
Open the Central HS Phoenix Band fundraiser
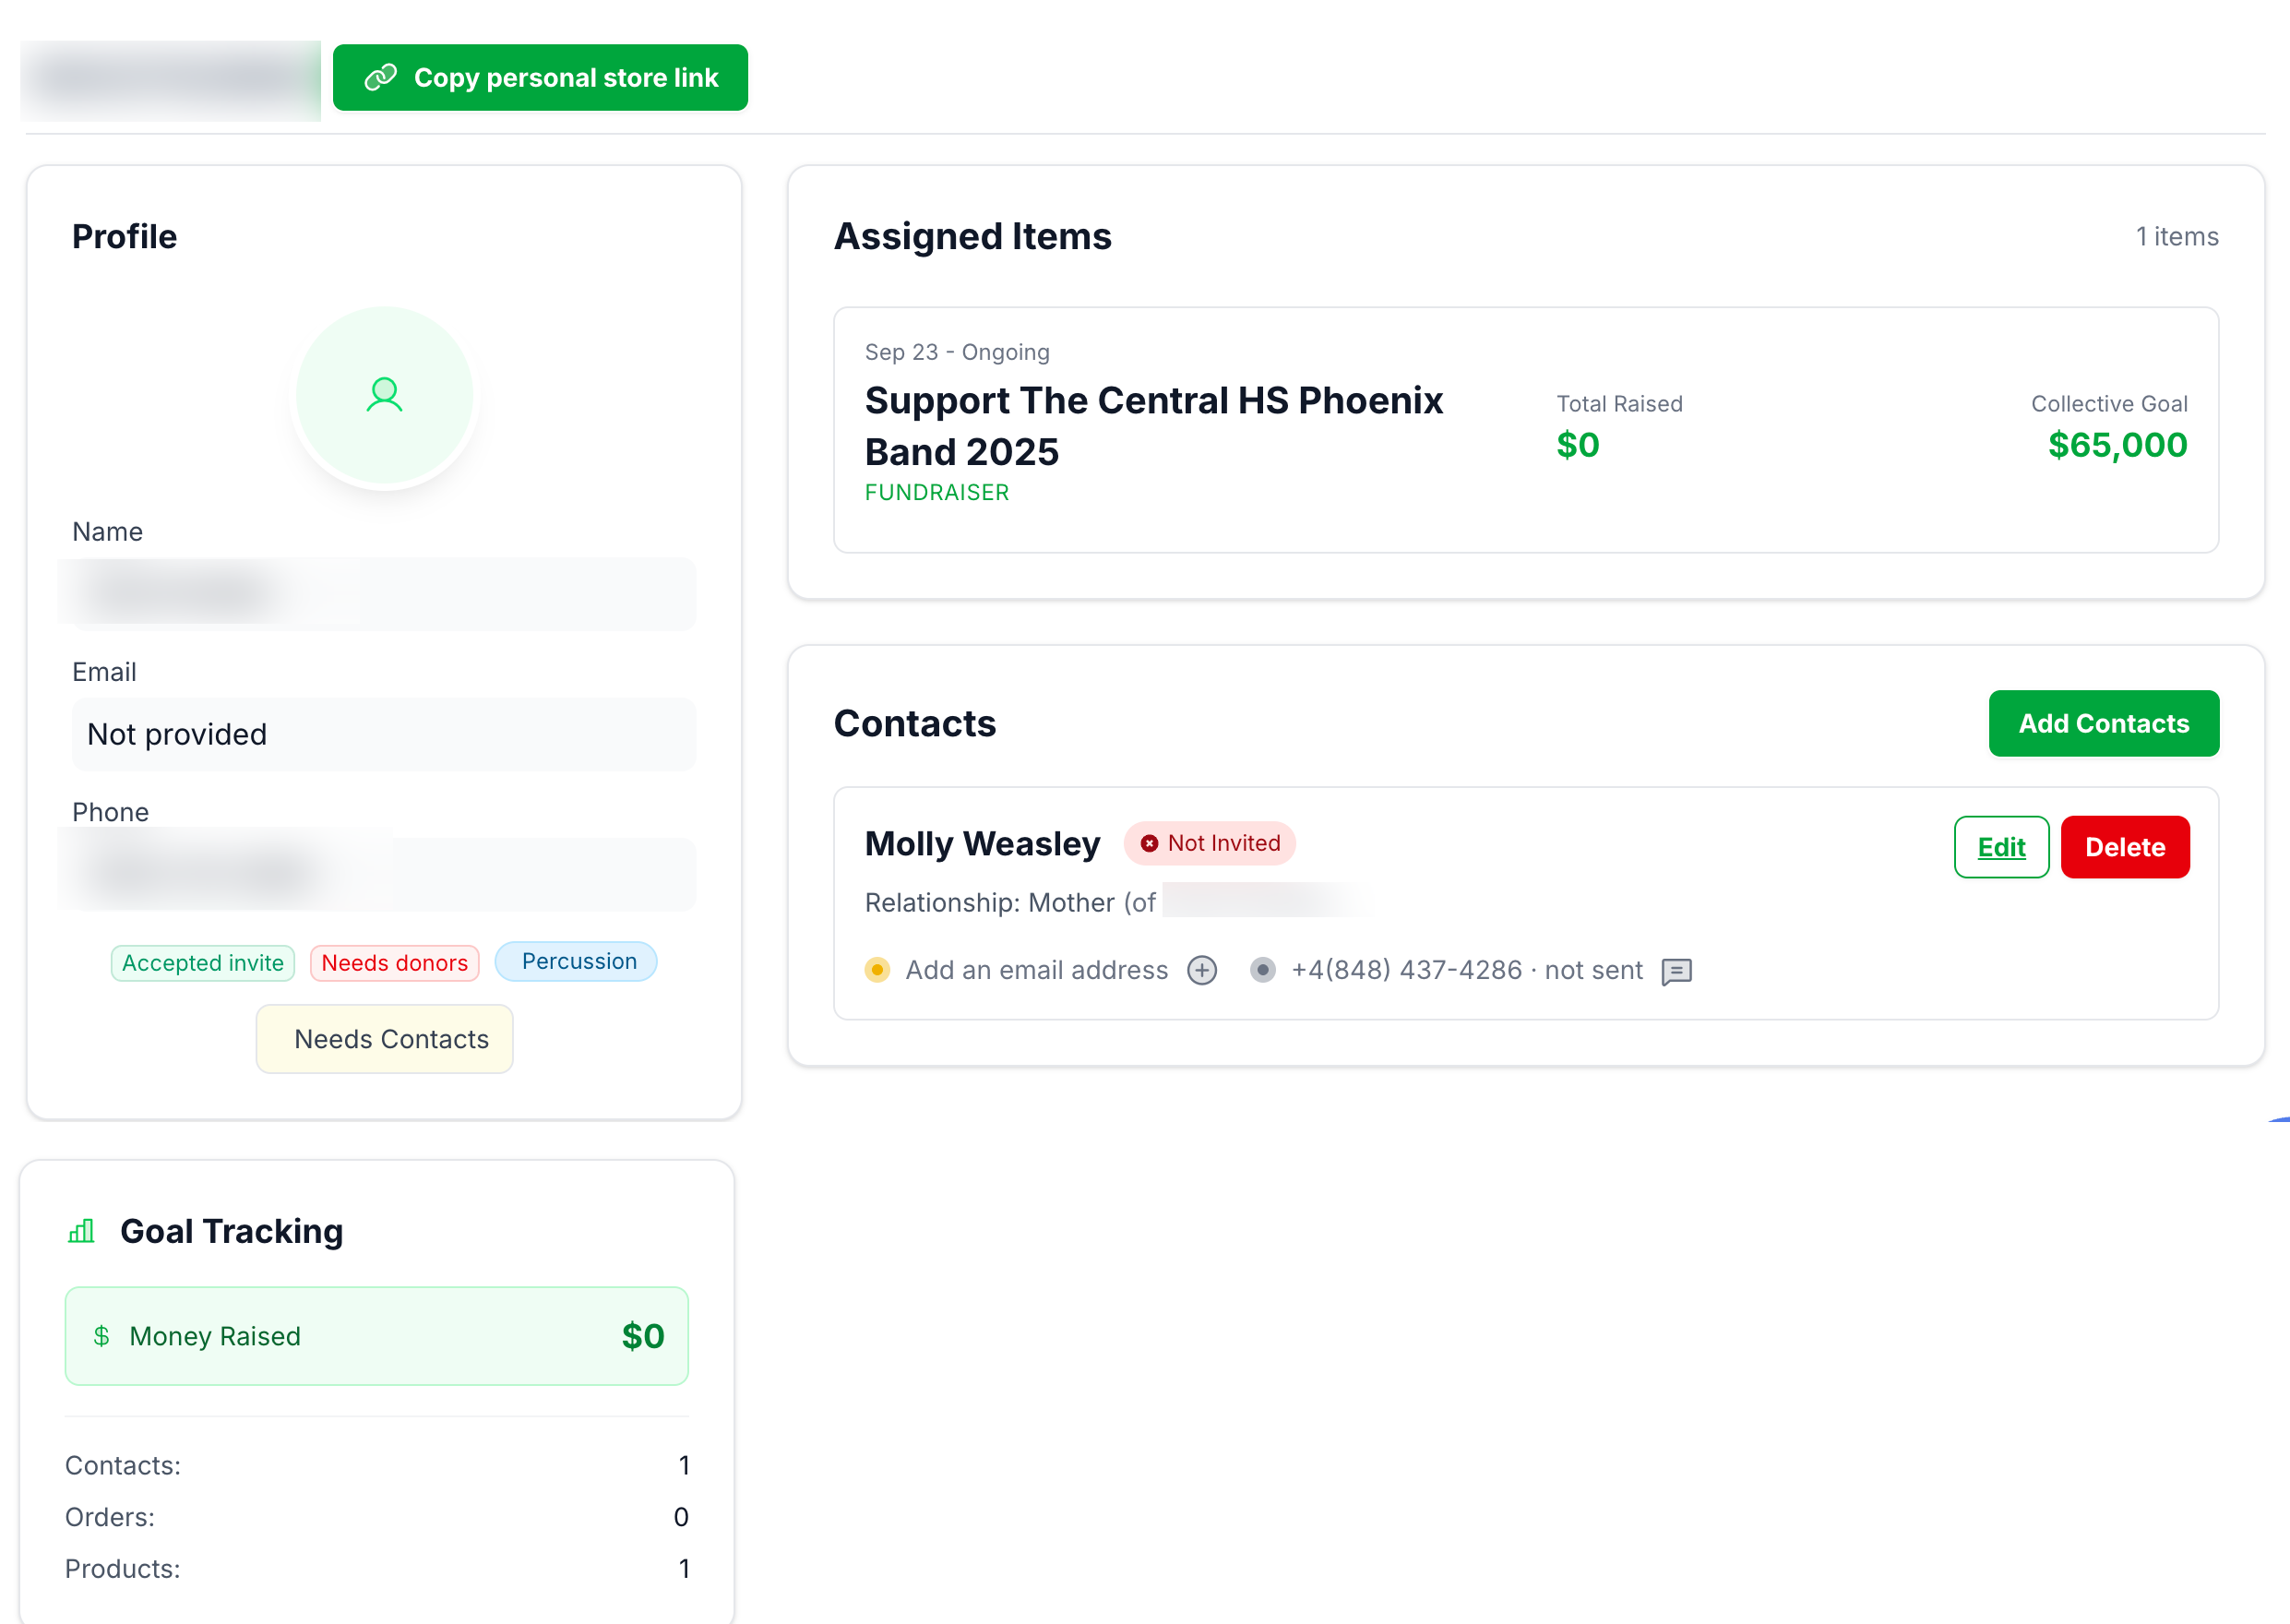pyautogui.click(x=1153, y=426)
